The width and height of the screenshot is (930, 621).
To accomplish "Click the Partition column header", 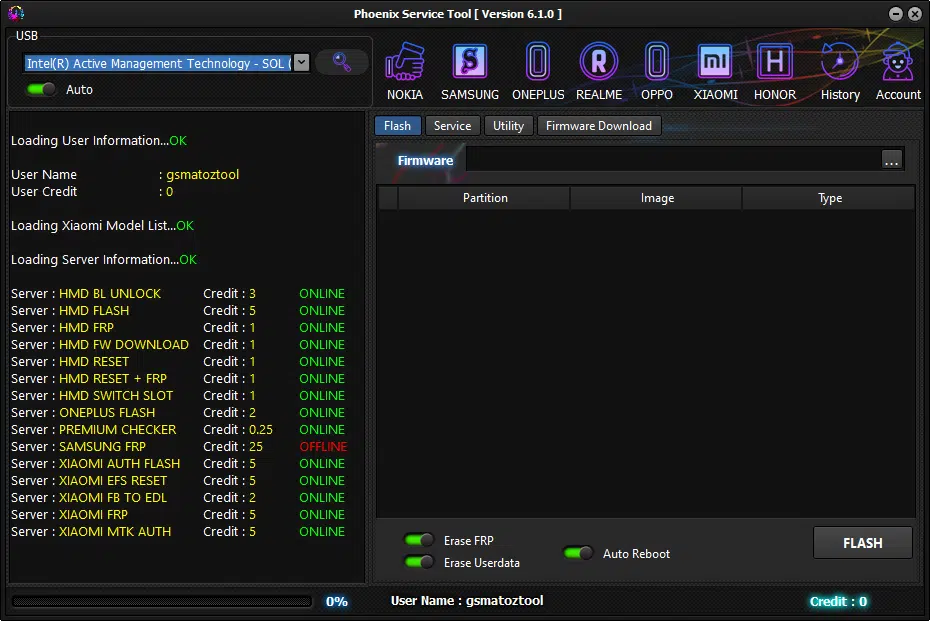I will [x=484, y=198].
